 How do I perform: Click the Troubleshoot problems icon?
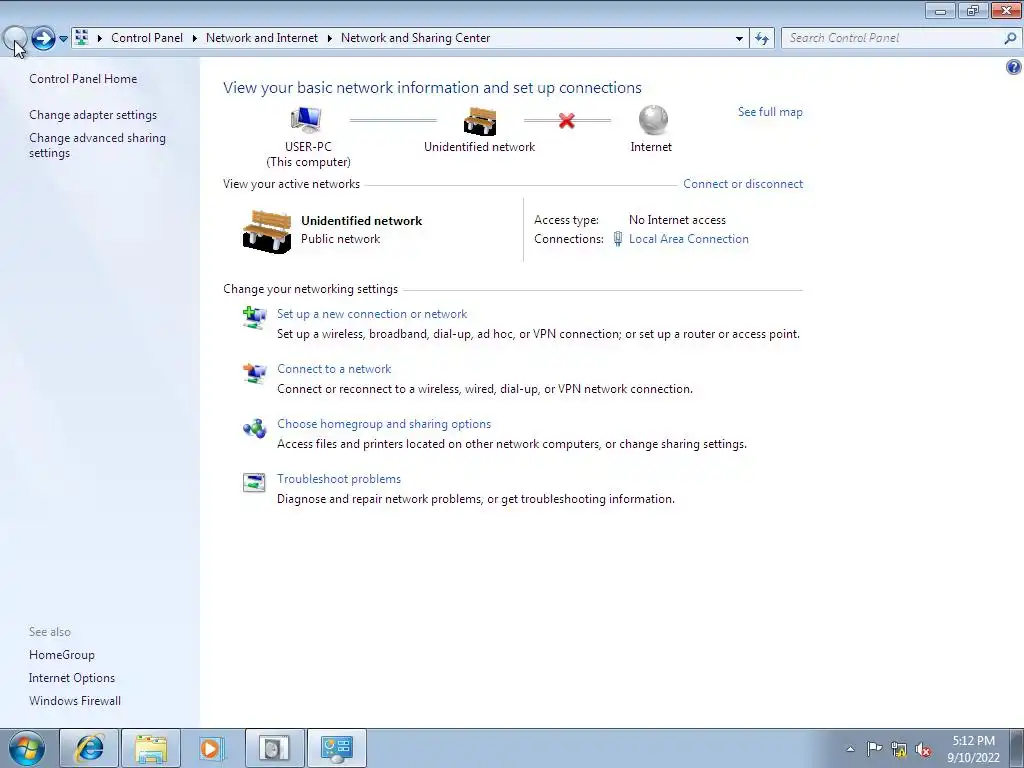[254, 483]
